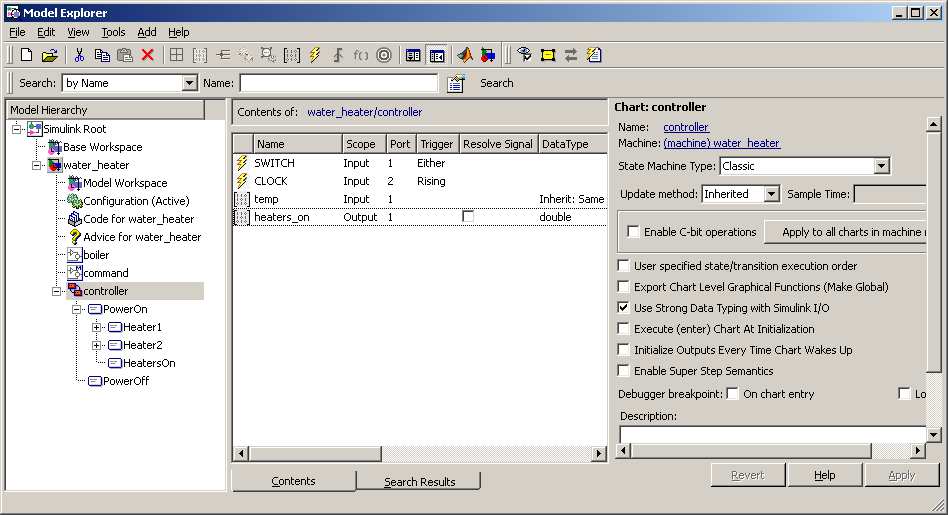948x515 pixels.
Task: Toggle the dialog view pane icon
Action: pos(437,56)
